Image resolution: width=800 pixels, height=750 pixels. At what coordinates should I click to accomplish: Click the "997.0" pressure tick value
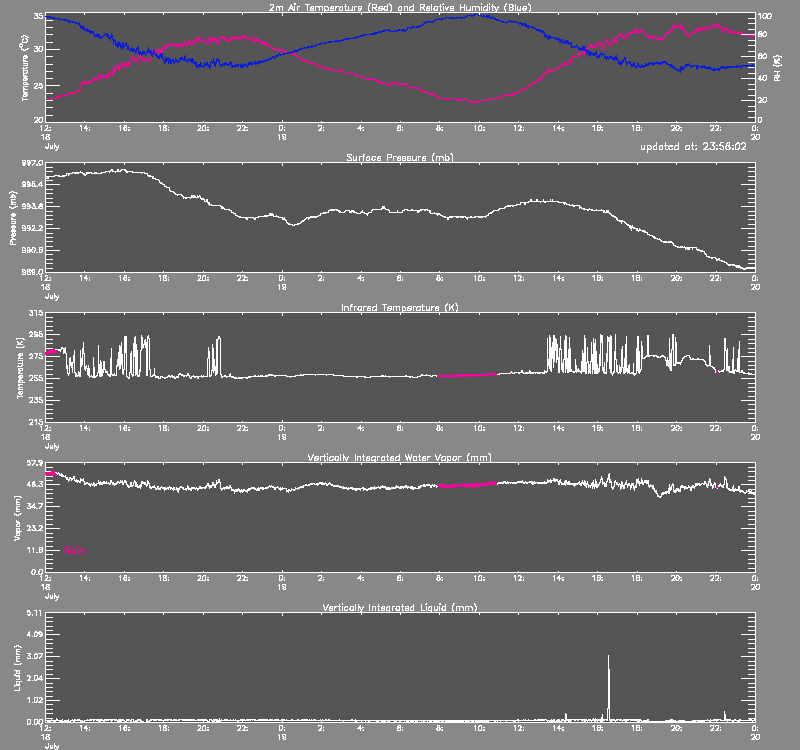pyautogui.click(x=33, y=163)
